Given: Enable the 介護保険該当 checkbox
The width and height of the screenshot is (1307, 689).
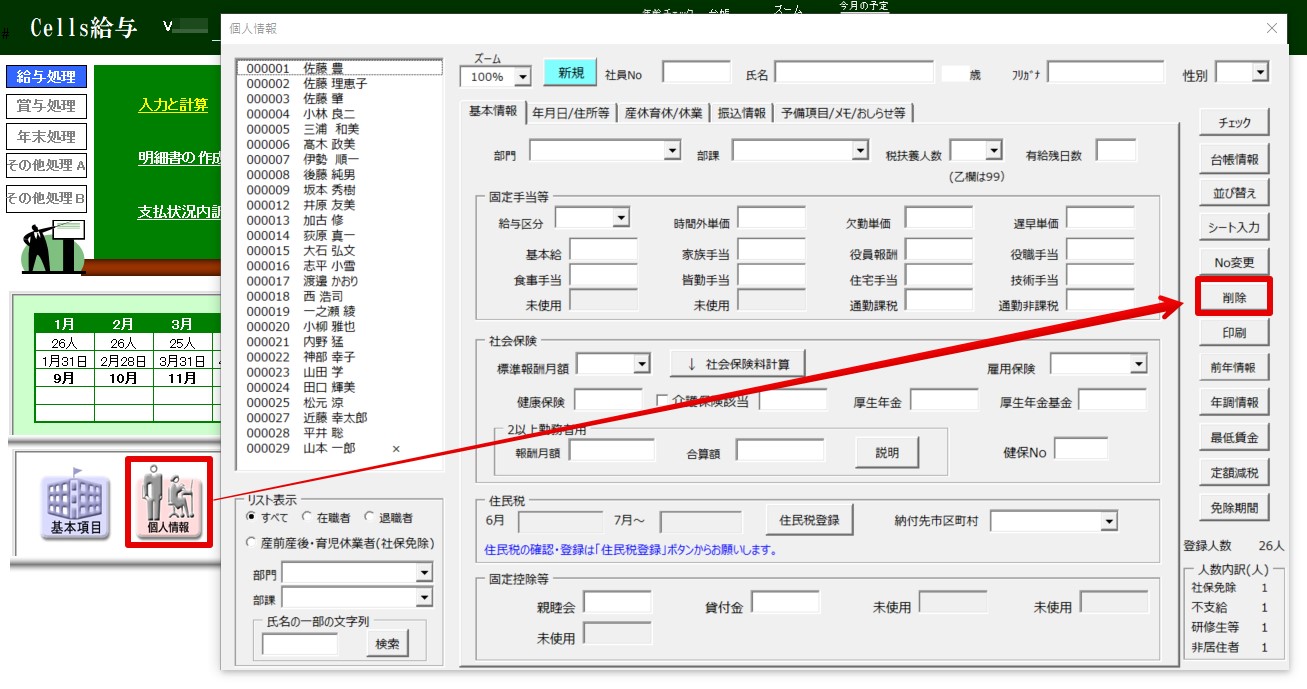Looking at the screenshot, I should click(662, 401).
